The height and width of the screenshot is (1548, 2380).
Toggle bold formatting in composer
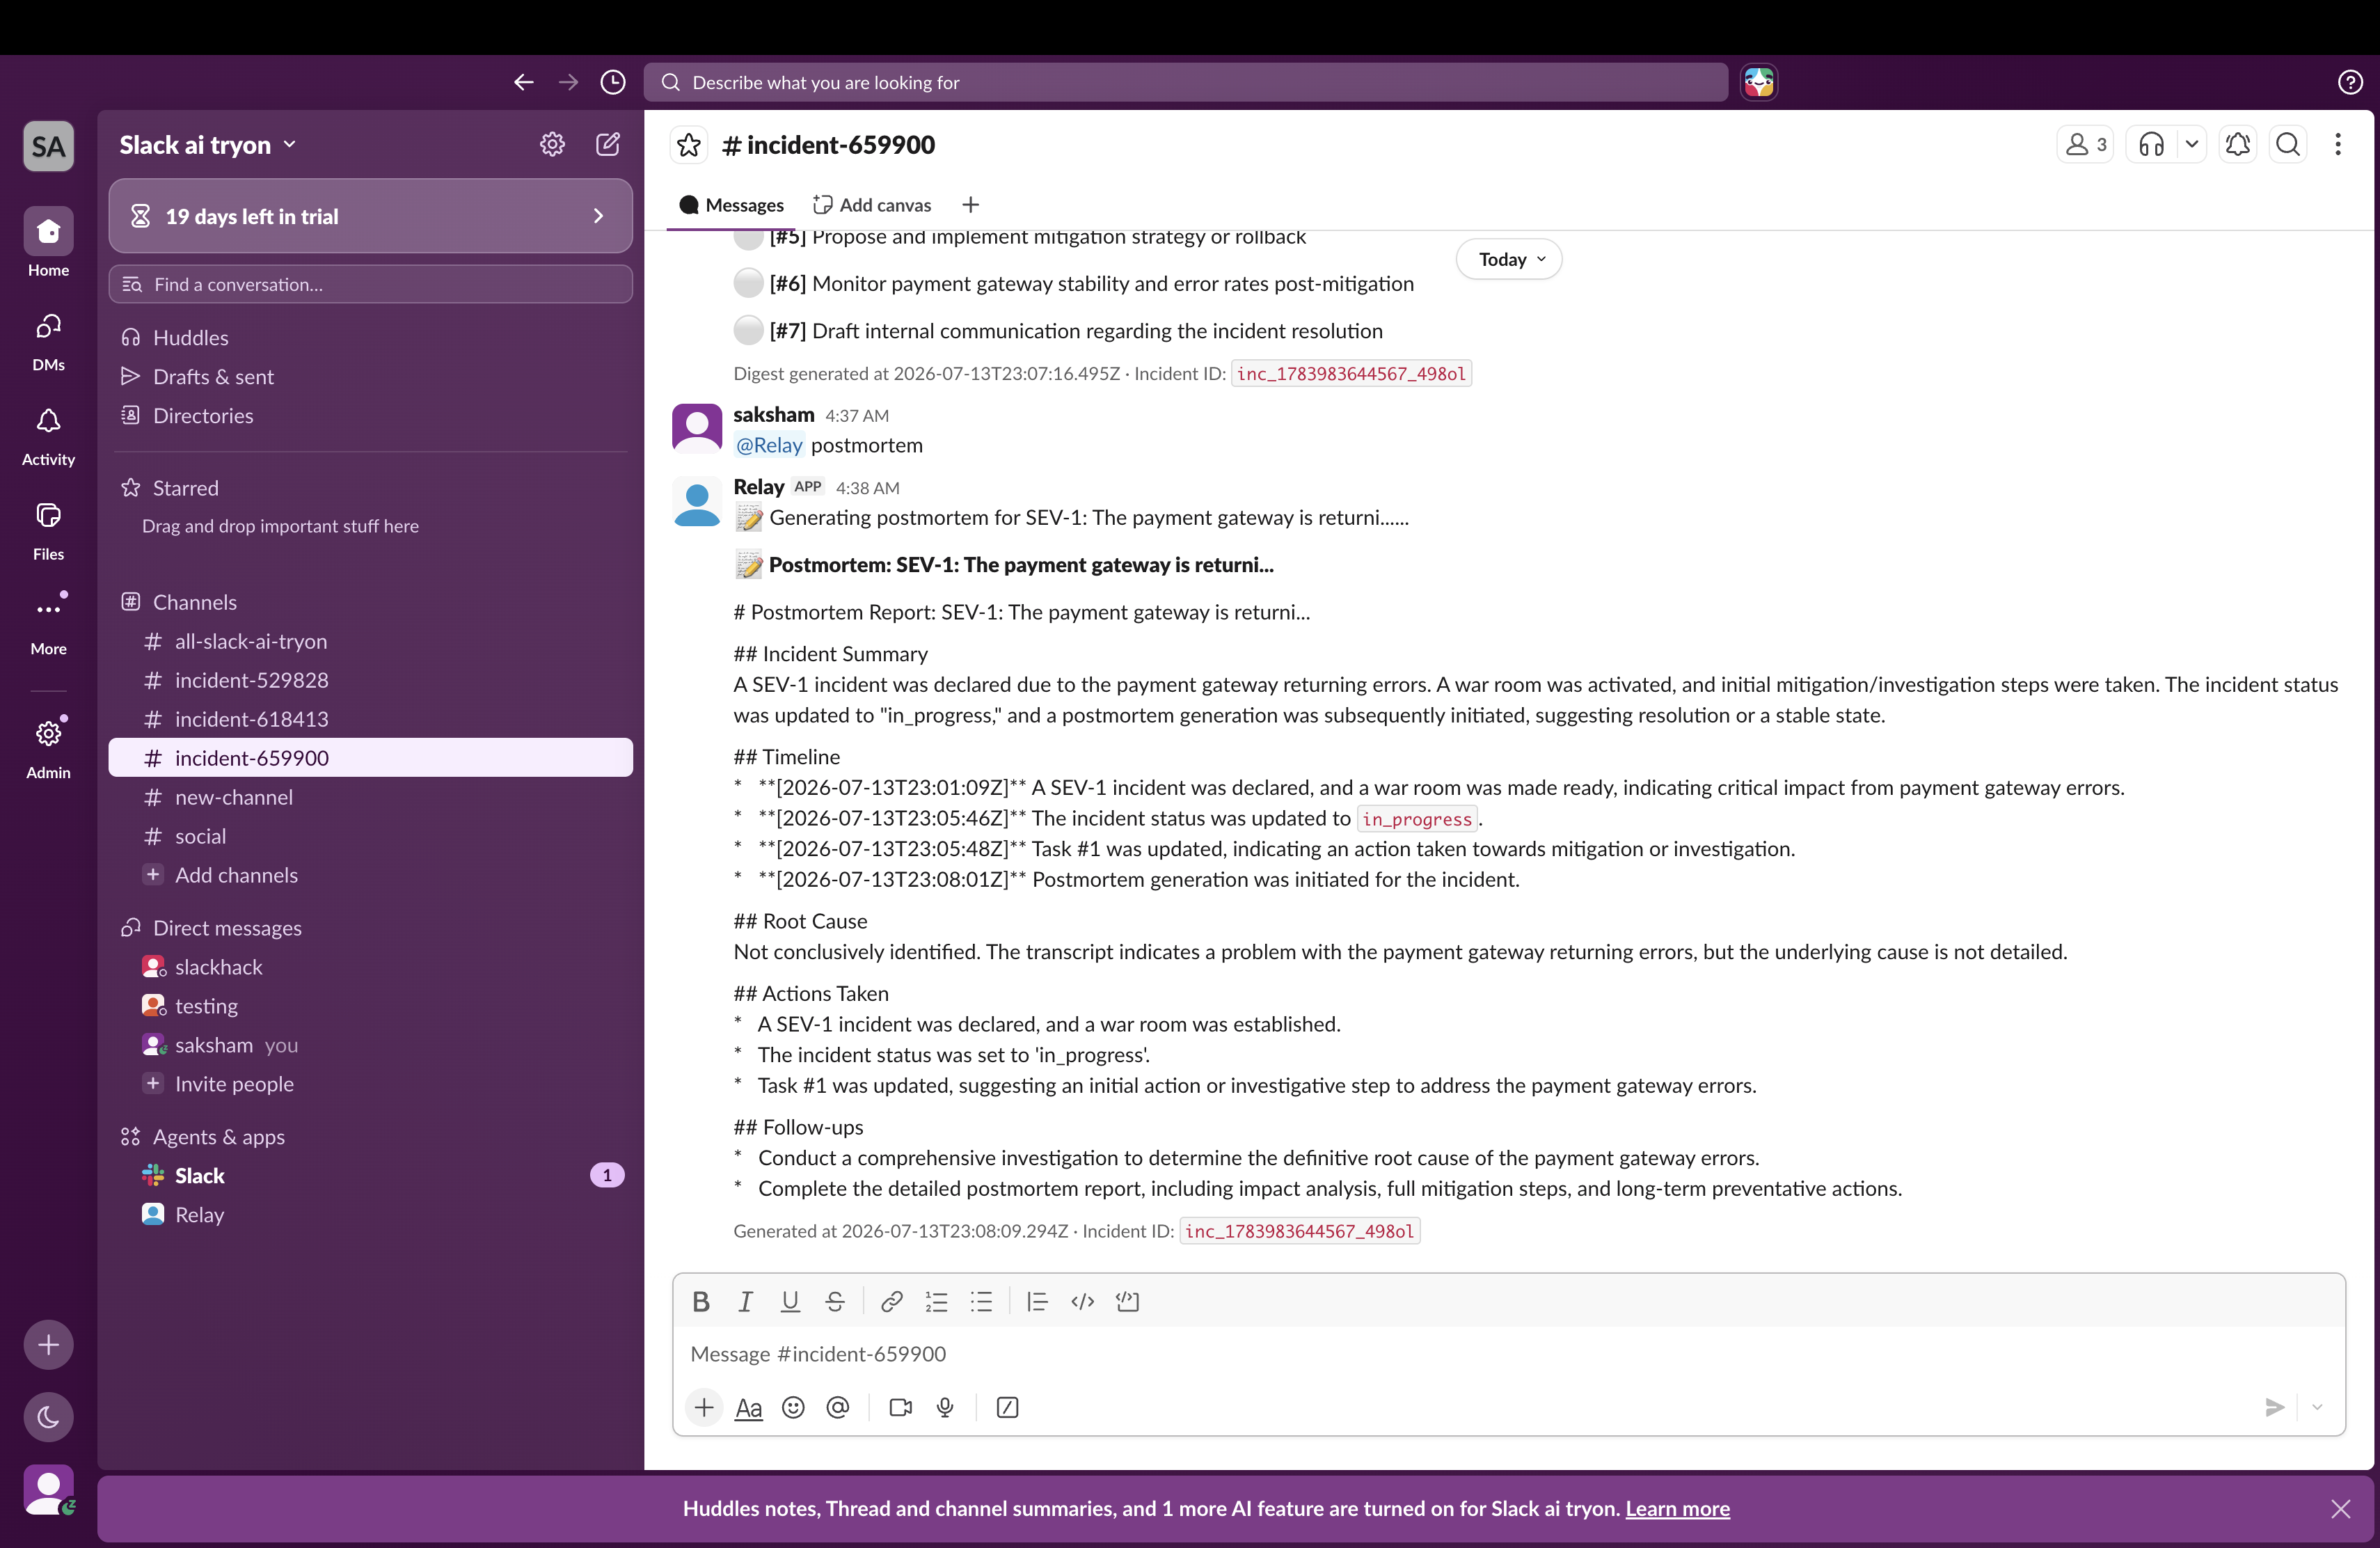pyautogui.click(x=701, y=1301)
